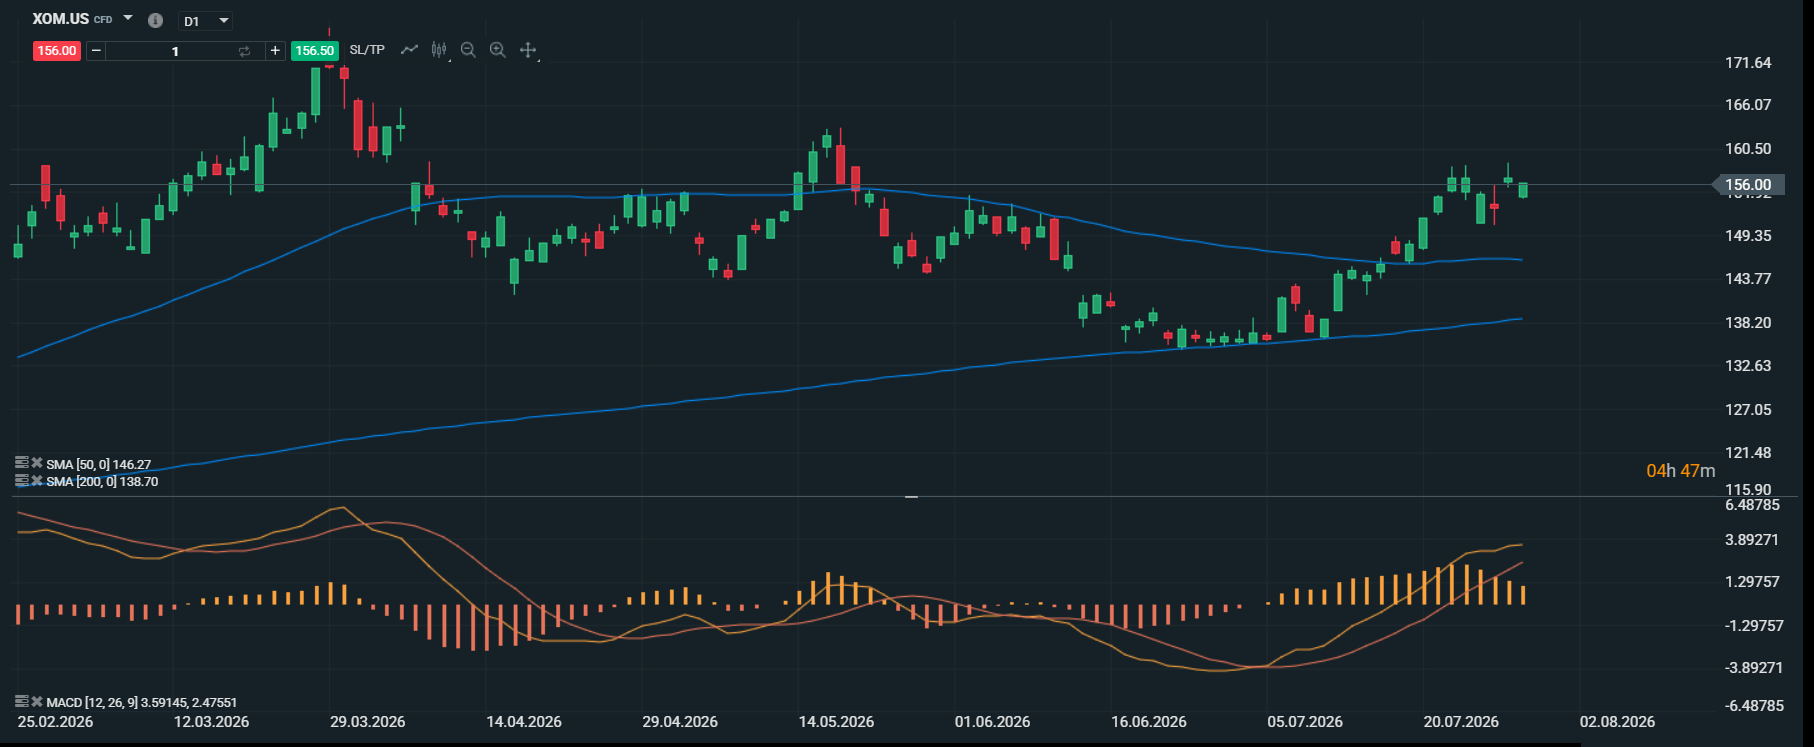This screenshot has width=1814, height=747.
Task: Sell at 156.00 red button
Action: [x=57, y=51]
